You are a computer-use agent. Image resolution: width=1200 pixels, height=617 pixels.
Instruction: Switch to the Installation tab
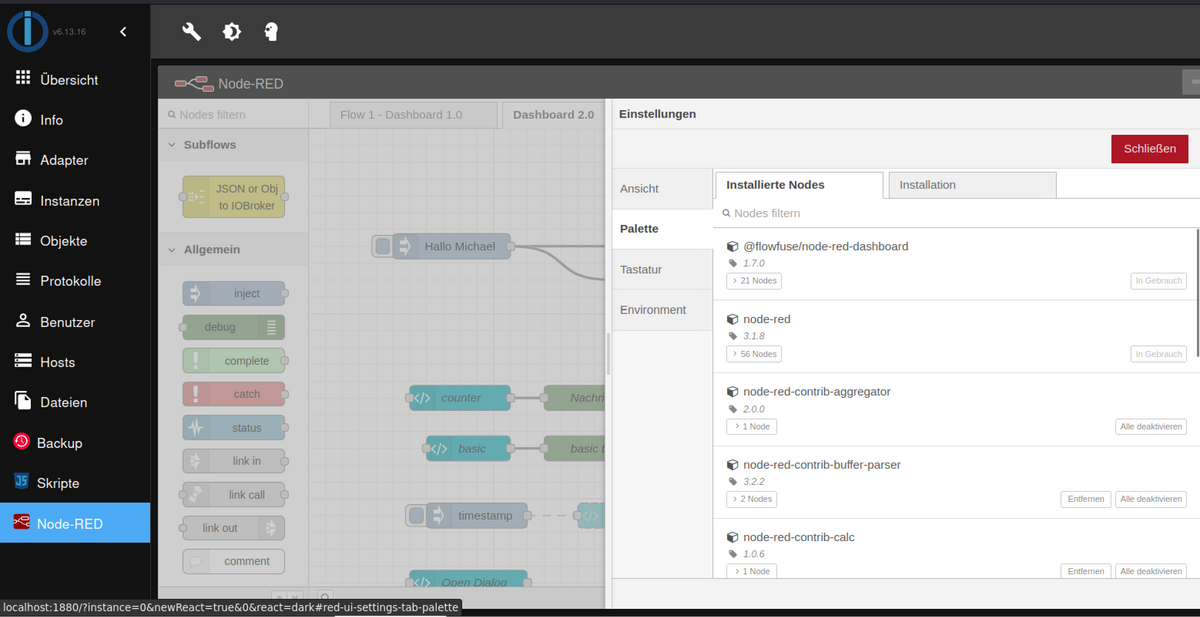(x=972, y=185)
